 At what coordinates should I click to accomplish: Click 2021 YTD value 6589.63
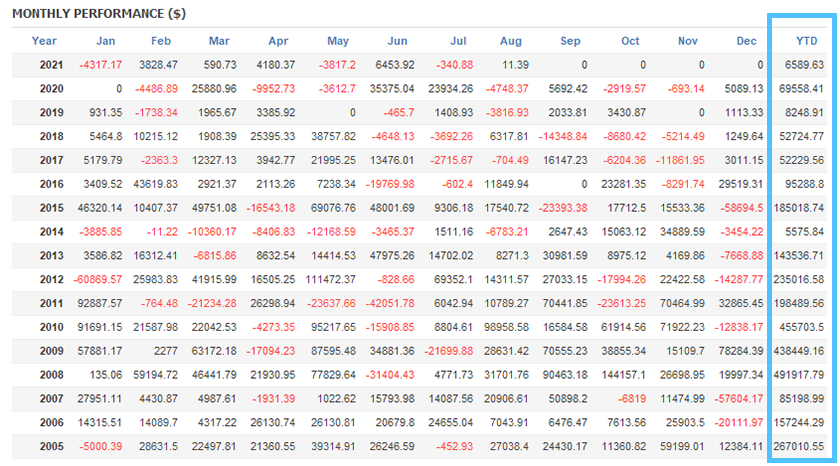click(x=805, y=65)
